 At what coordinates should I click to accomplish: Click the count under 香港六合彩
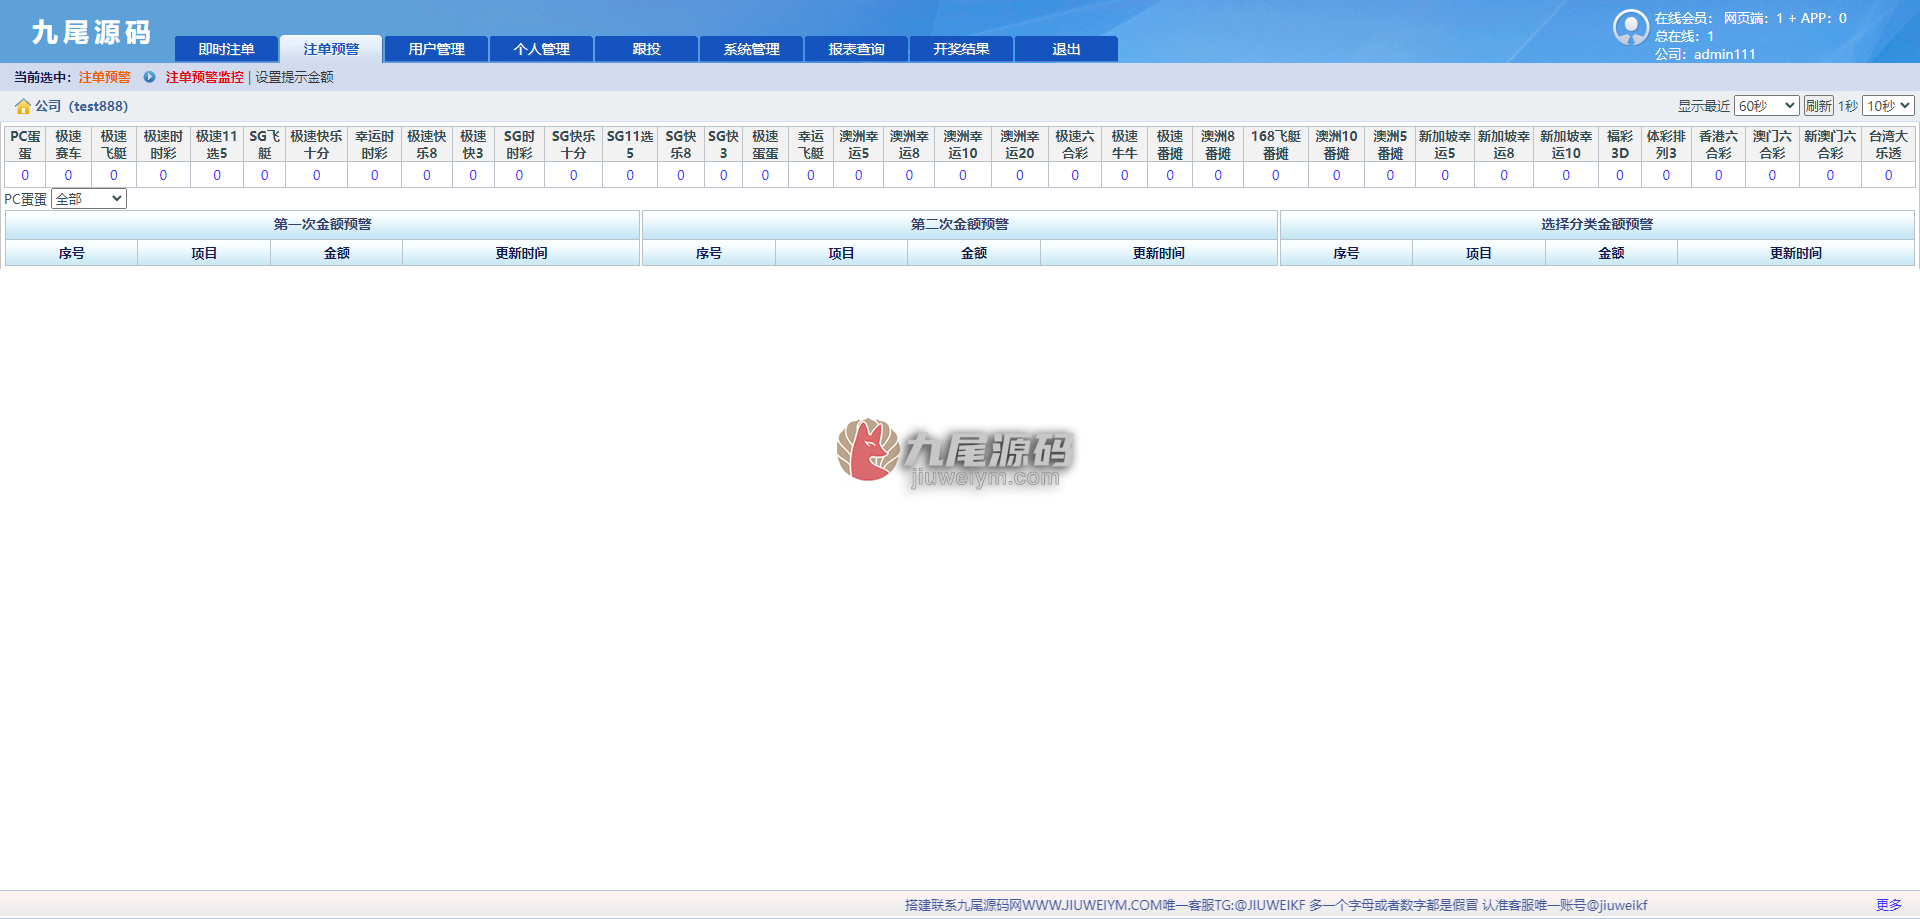click(x=1718, y=175)
